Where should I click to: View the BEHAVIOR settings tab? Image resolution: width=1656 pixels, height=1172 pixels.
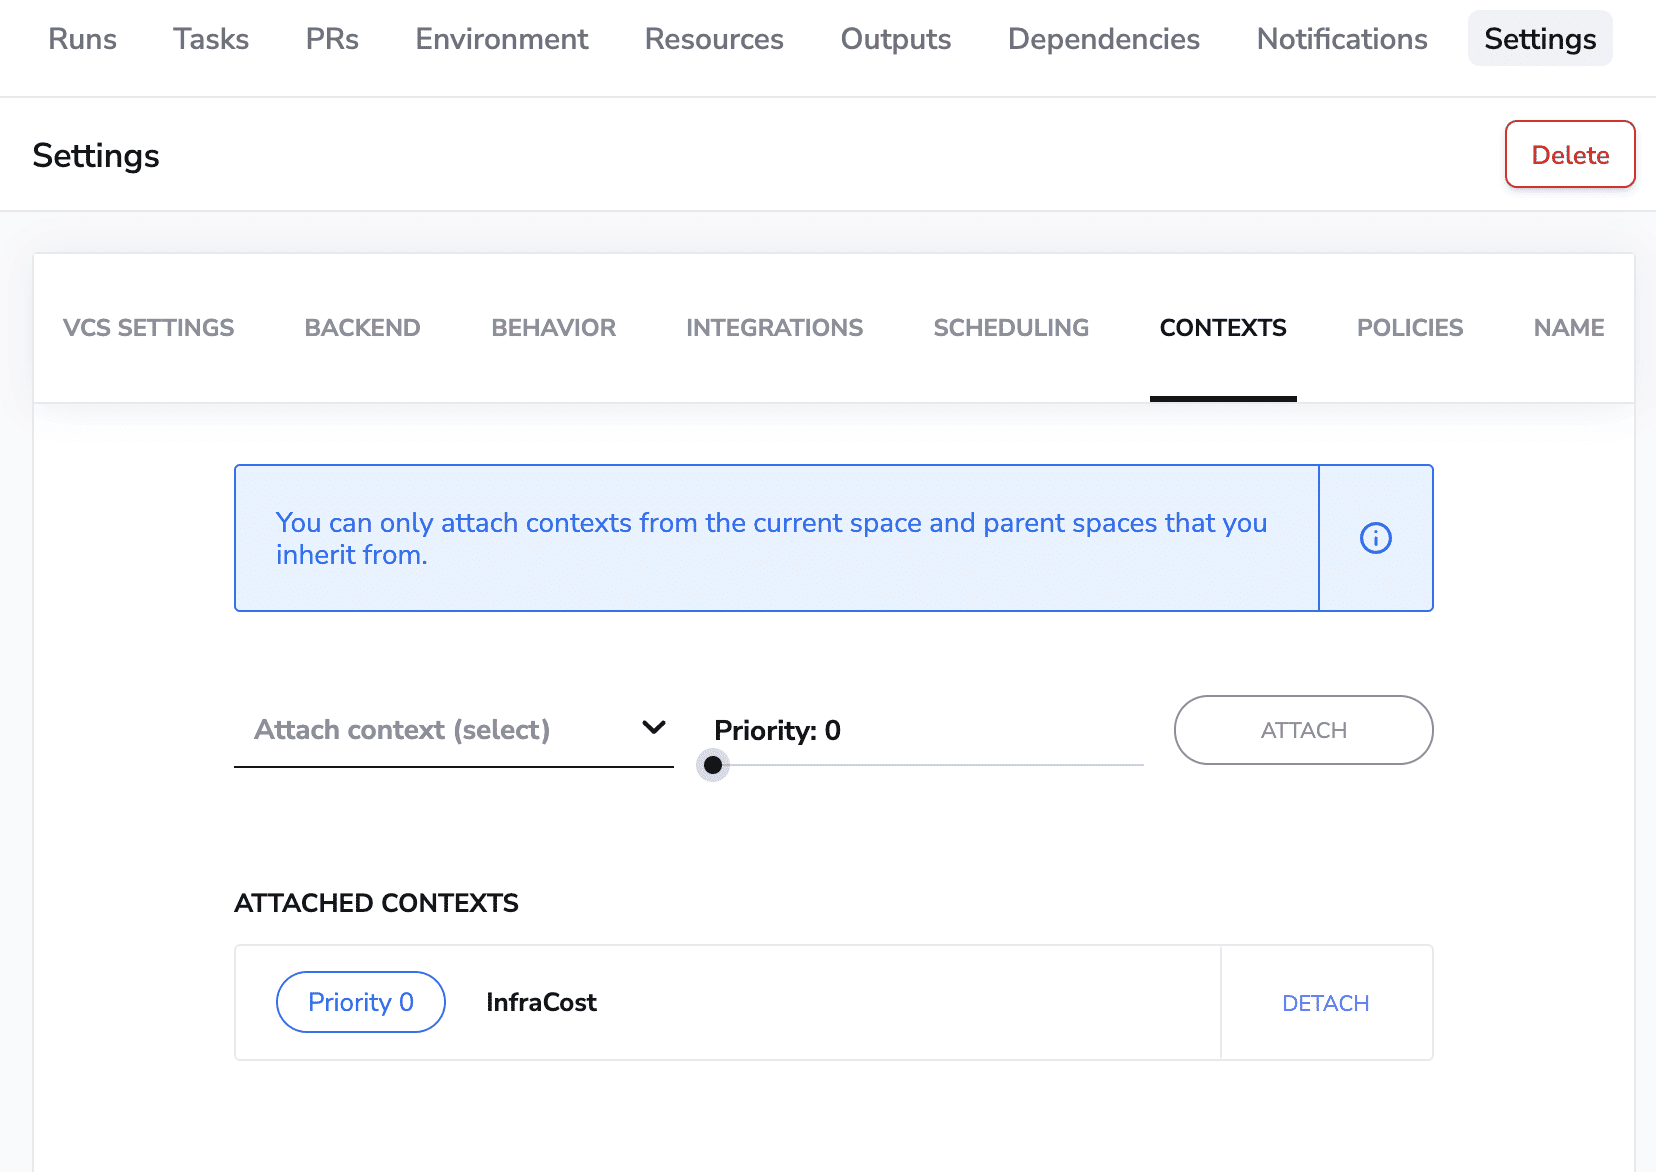552,327
